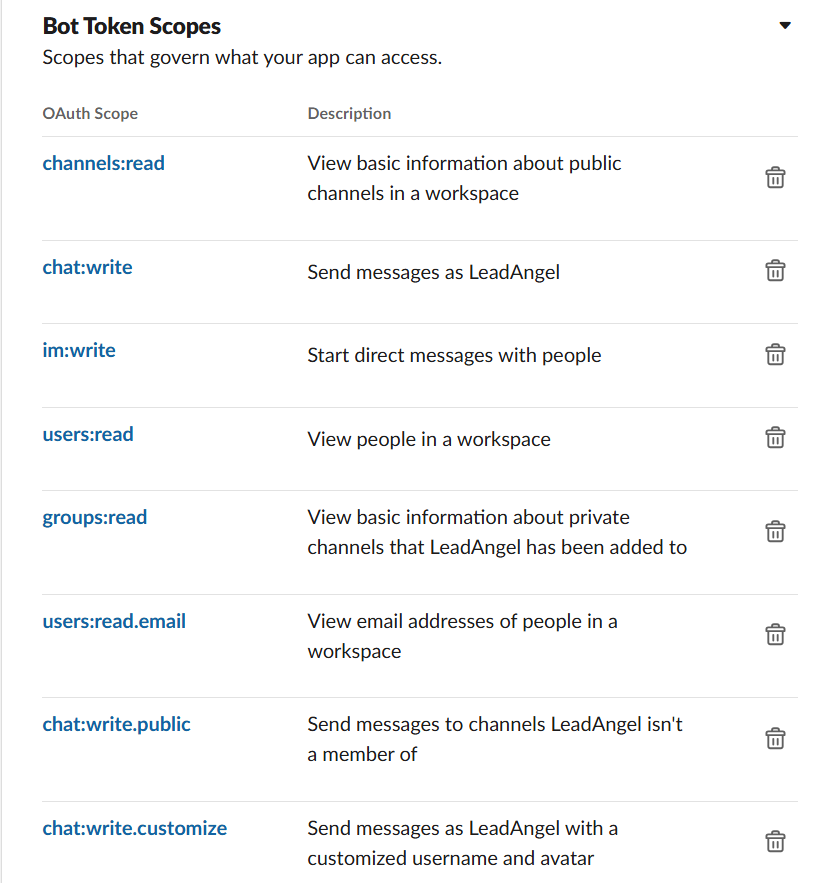Viewport: 819px width, 883px height.
Task: Remove chat:write.customize via its trash icon
Action: click(x=775, y=841)
